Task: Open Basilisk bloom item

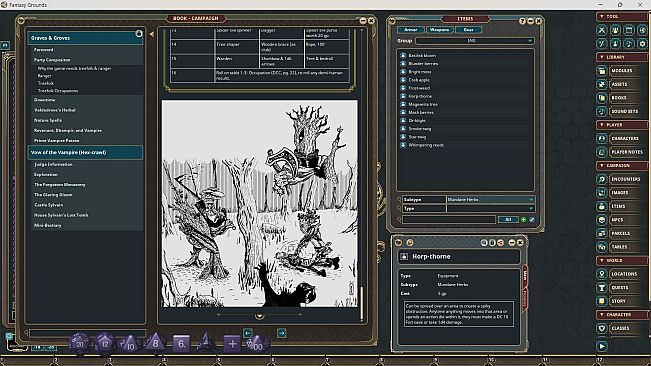Action: point(422,55)
